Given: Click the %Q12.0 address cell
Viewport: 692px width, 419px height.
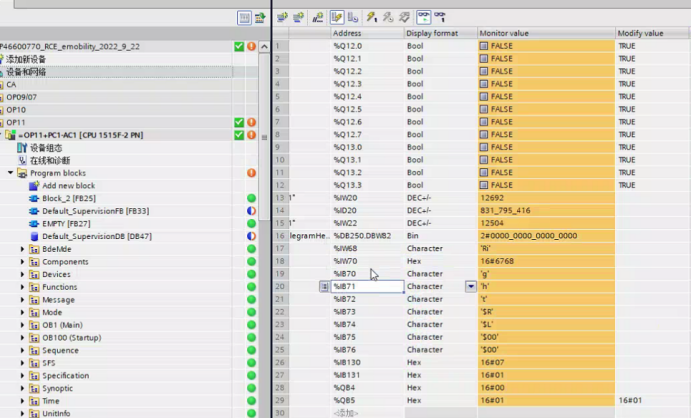Looking at the screenshot, I should click(x=367, y=46).
